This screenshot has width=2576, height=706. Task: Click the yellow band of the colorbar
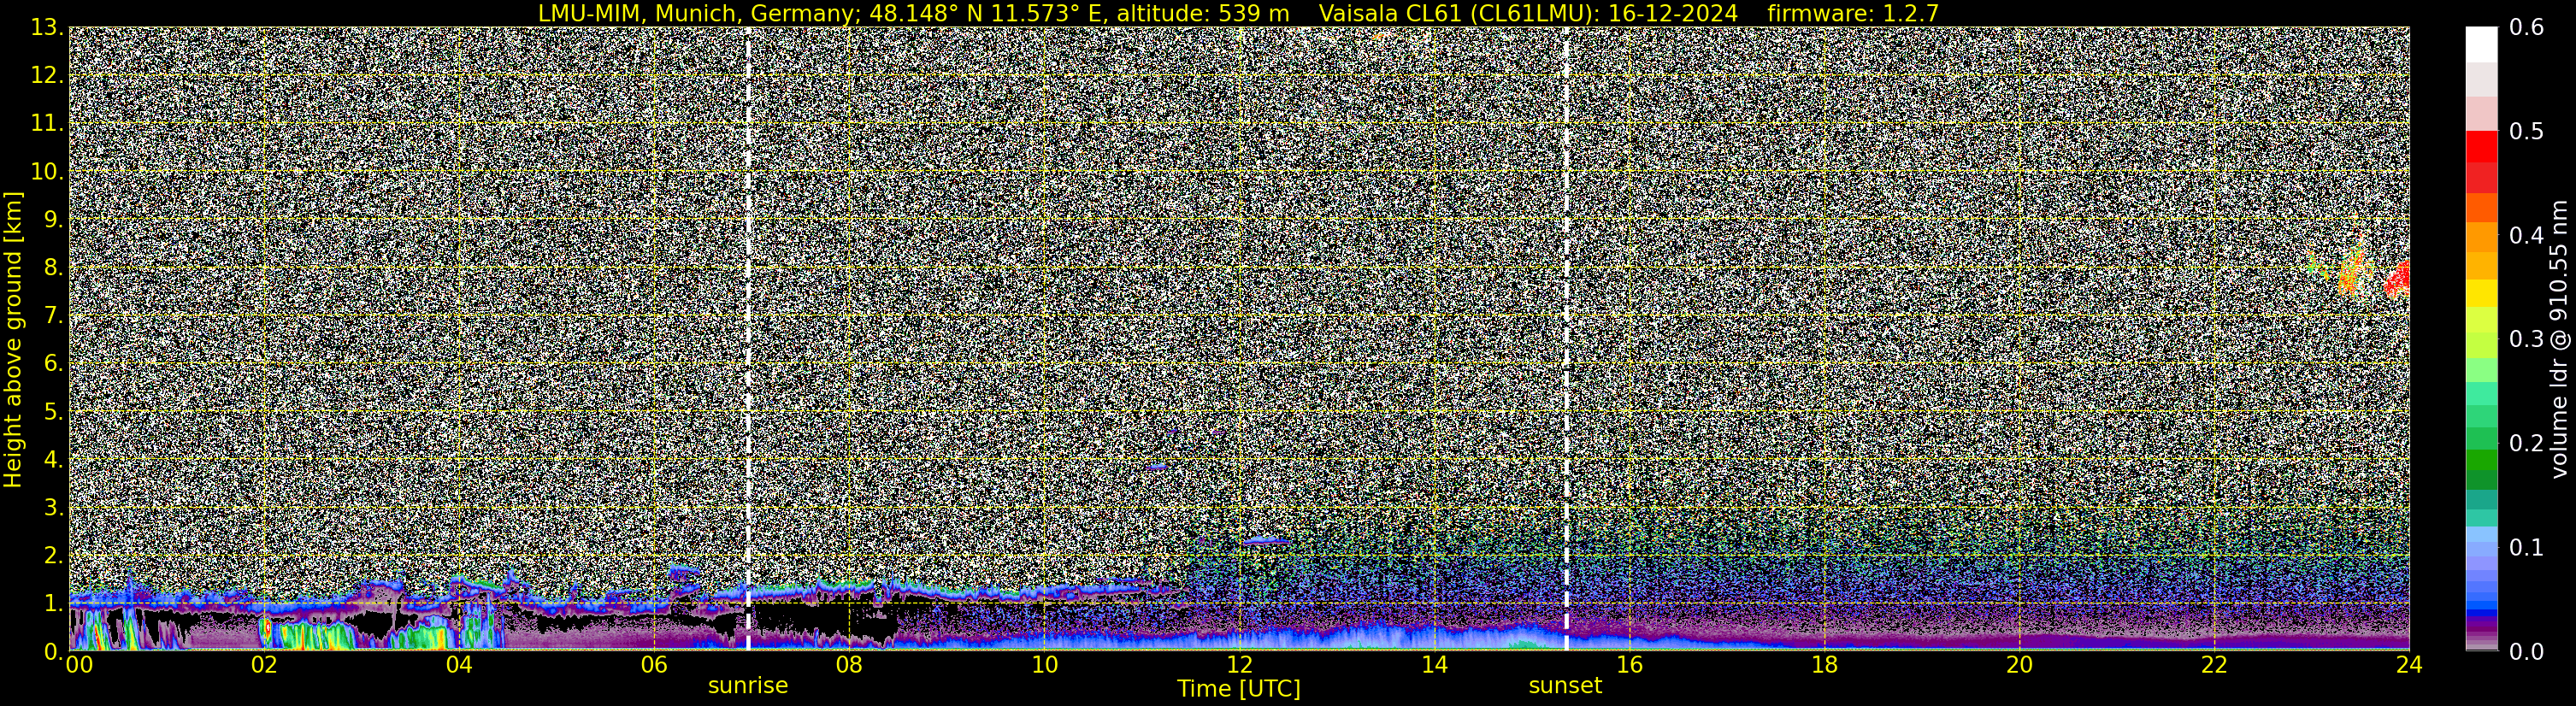click(x=2481, y=294)
